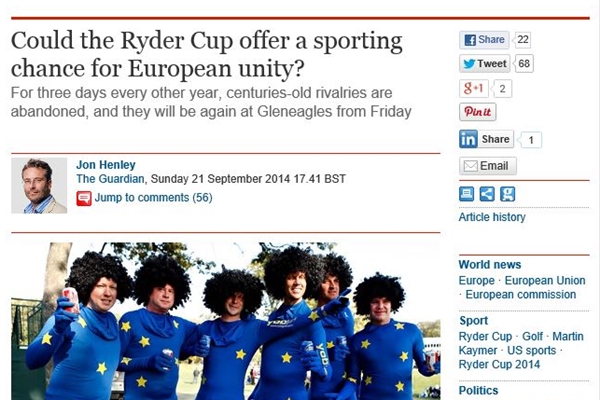Open the Article history link
Image resolution: width=600 pixels, height=400 pixels.
click(x=492, y=217)
